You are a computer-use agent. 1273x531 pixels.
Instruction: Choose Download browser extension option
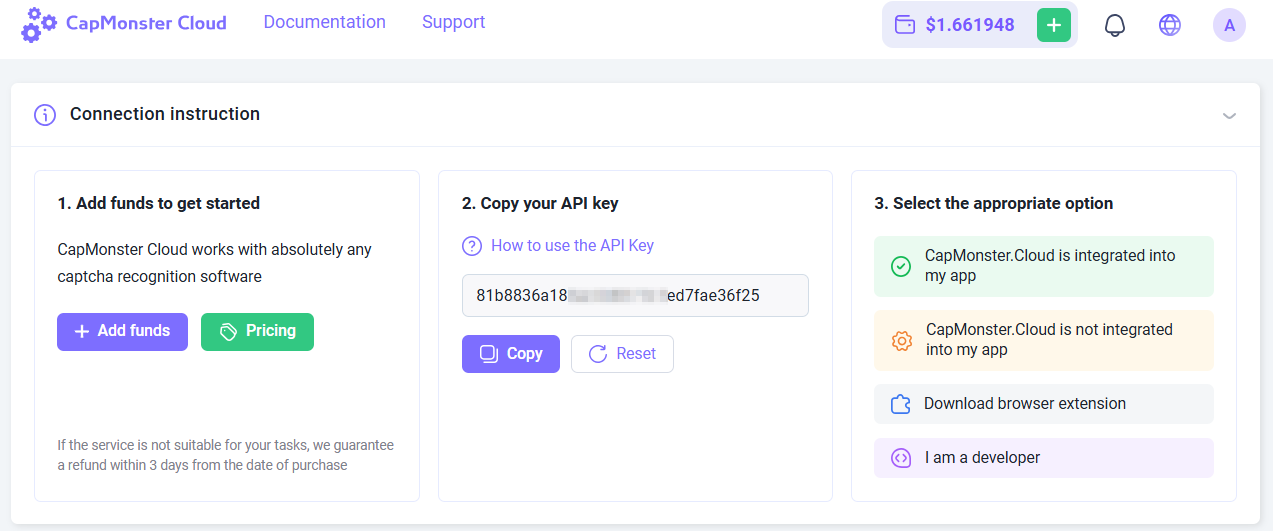pos(1043,404)
